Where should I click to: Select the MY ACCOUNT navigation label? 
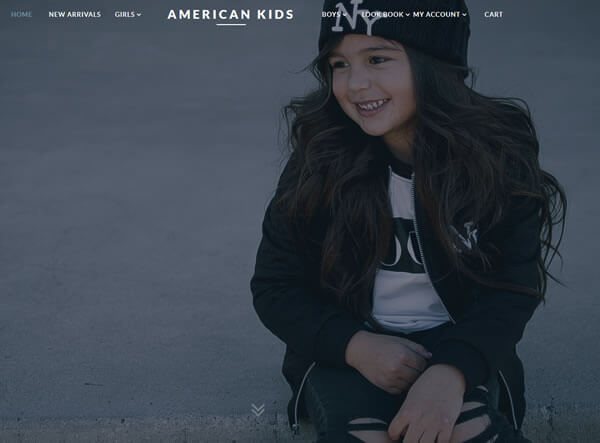tap(436, 15)
